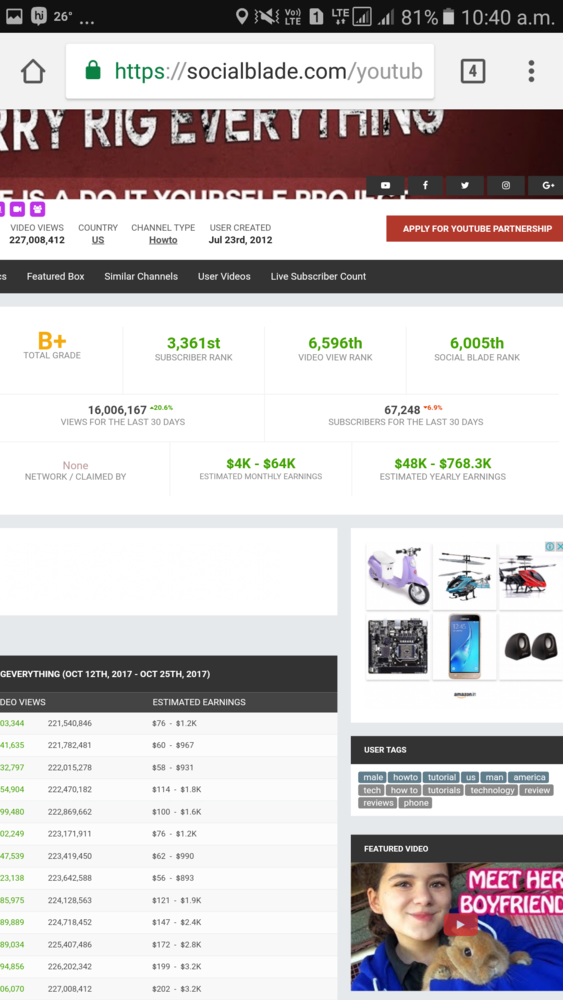Viewport: 563px width, 1000px height.
Task: Select the 'phone' user tag
Action: click(416, 802)
